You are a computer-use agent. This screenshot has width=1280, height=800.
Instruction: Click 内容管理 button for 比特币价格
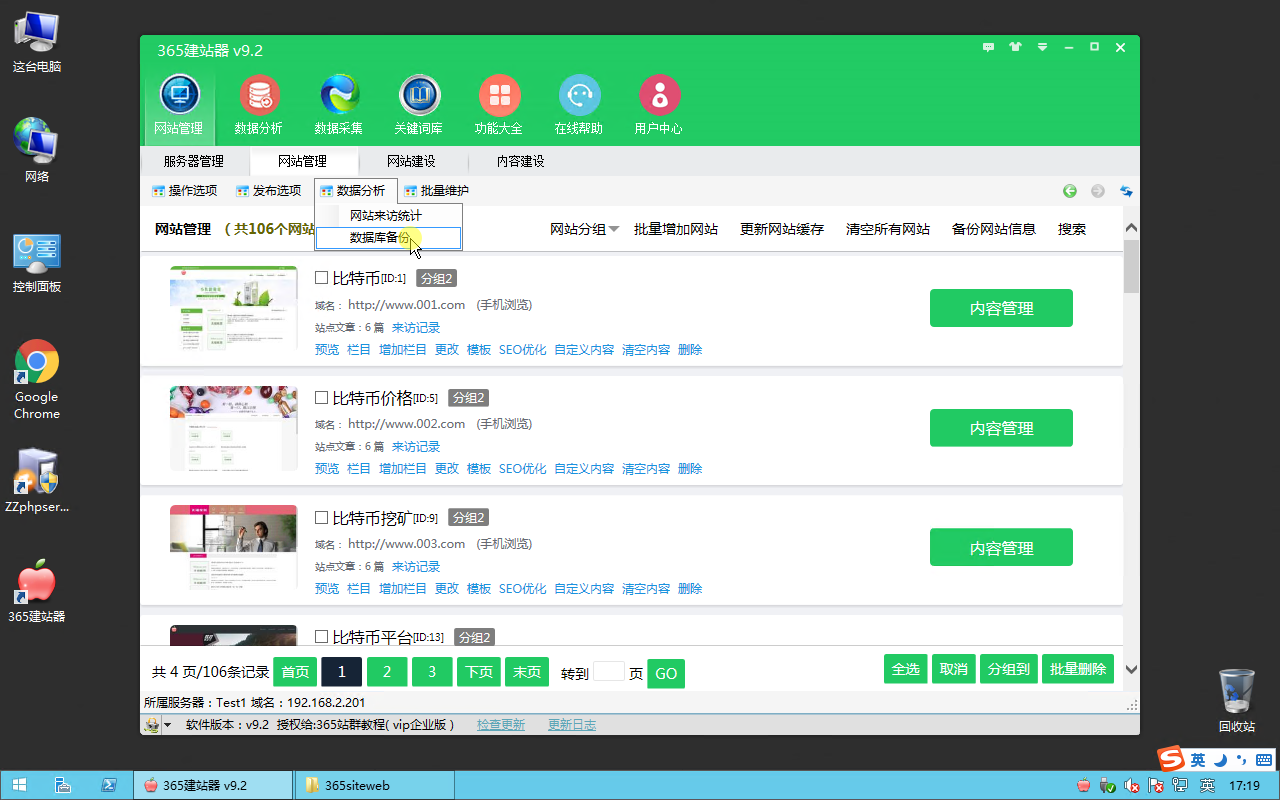[1001, 428]
